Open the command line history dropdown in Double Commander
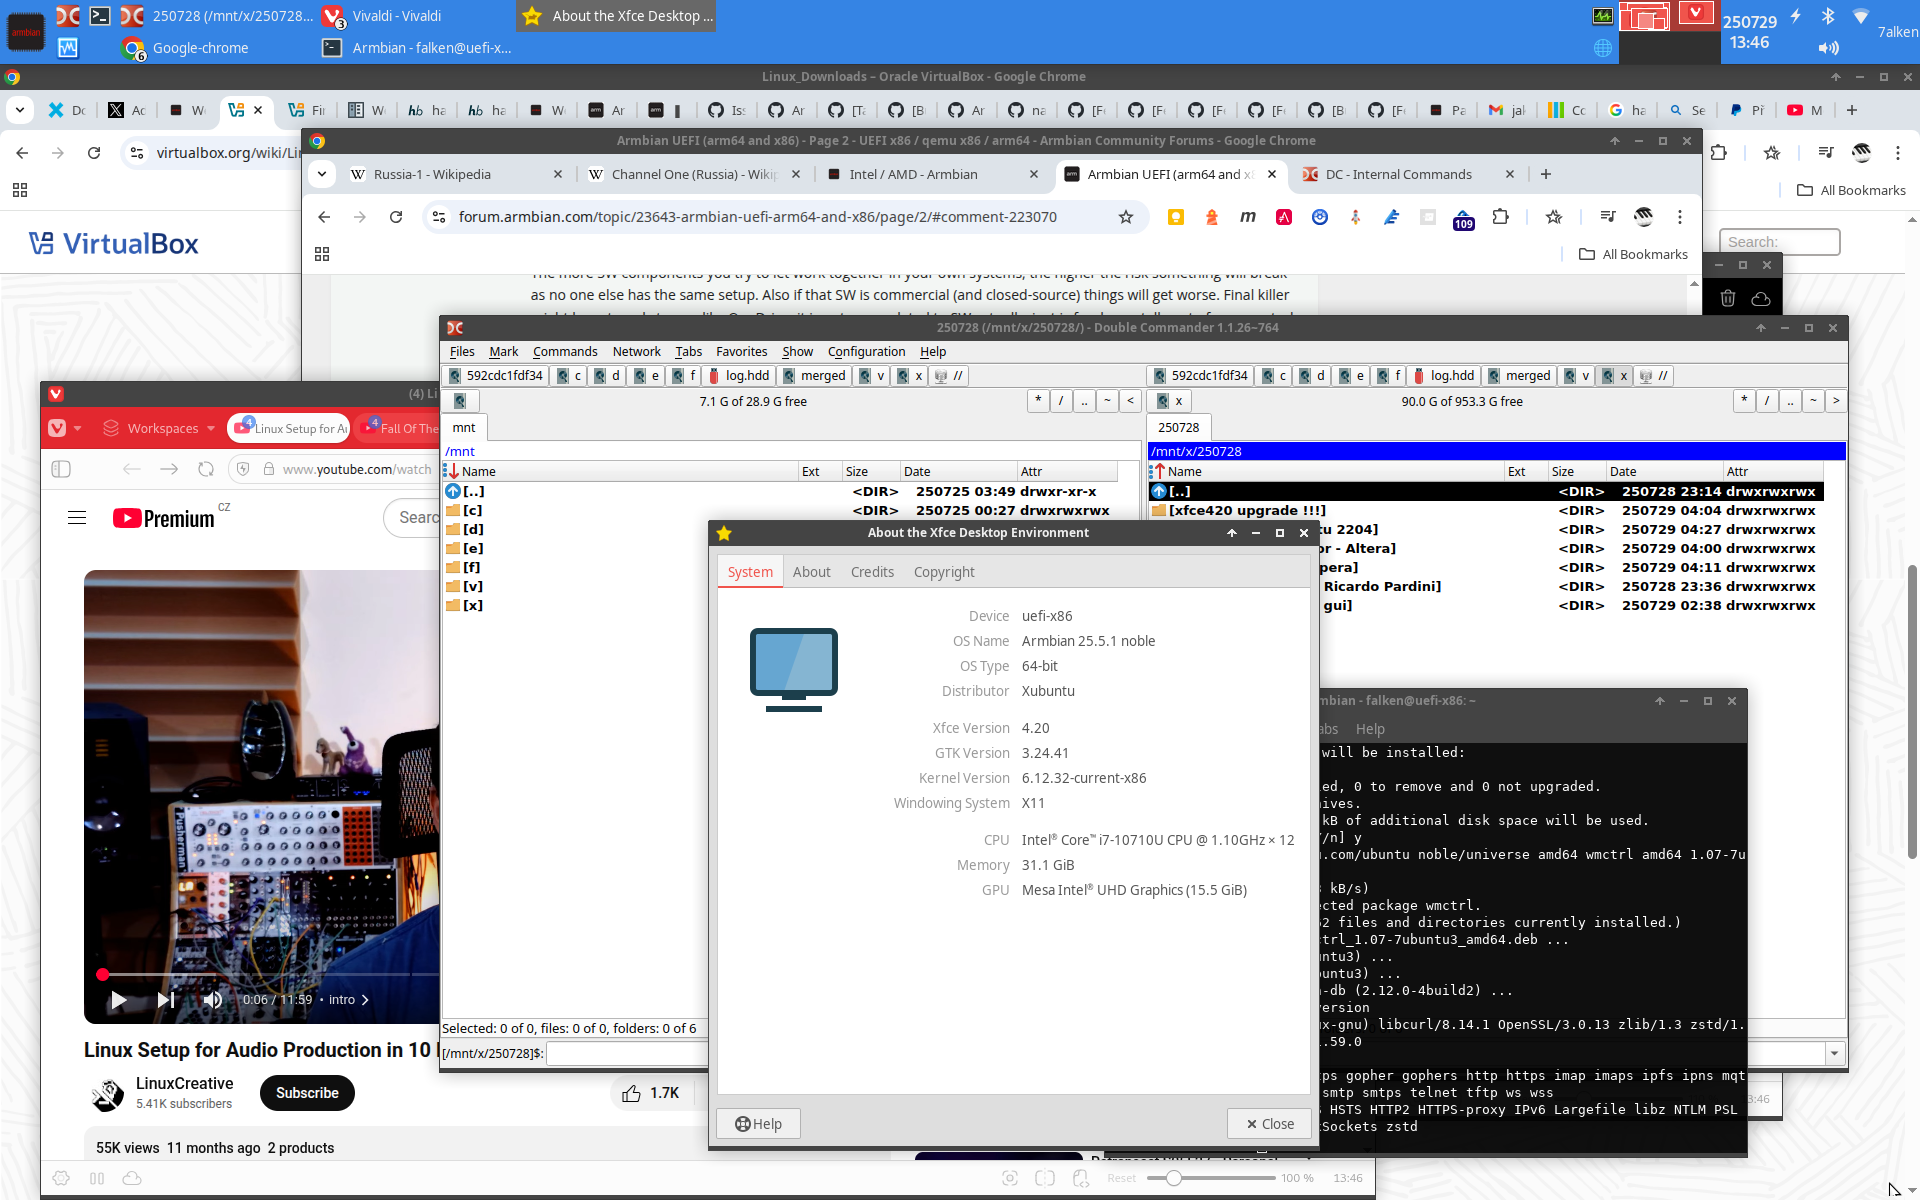 1834,1053
